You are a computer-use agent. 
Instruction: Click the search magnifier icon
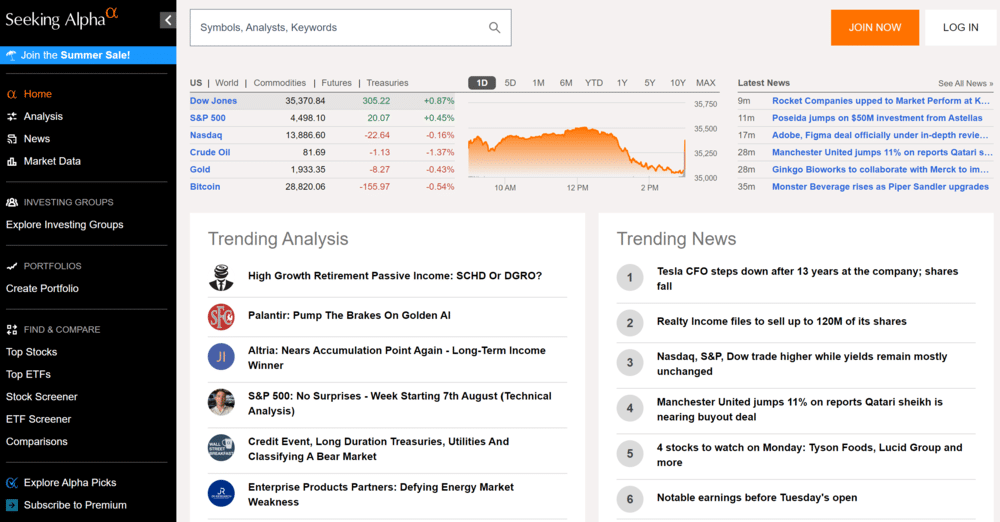(494, 28)
